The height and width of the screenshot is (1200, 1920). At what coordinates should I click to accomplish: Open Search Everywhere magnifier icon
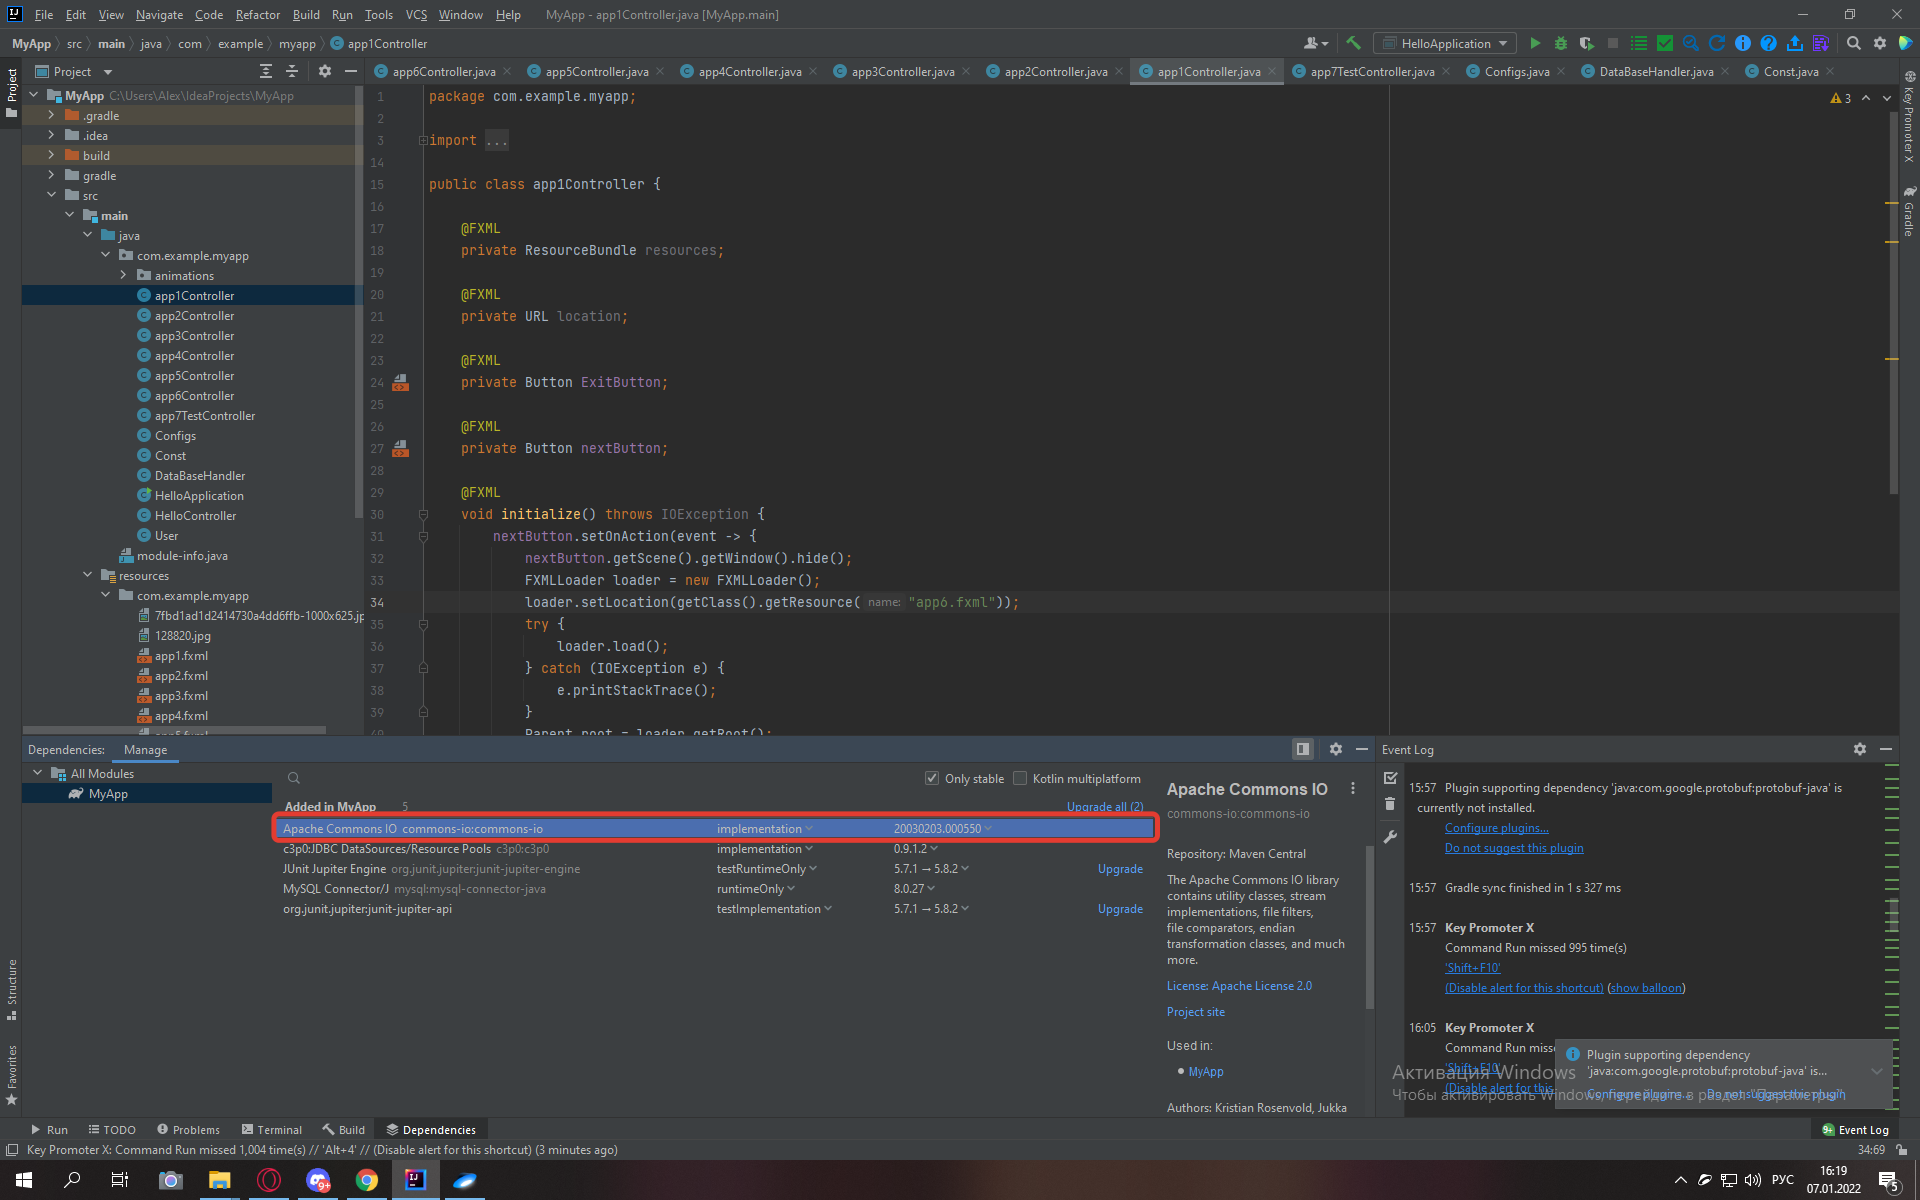[1854, 43]
